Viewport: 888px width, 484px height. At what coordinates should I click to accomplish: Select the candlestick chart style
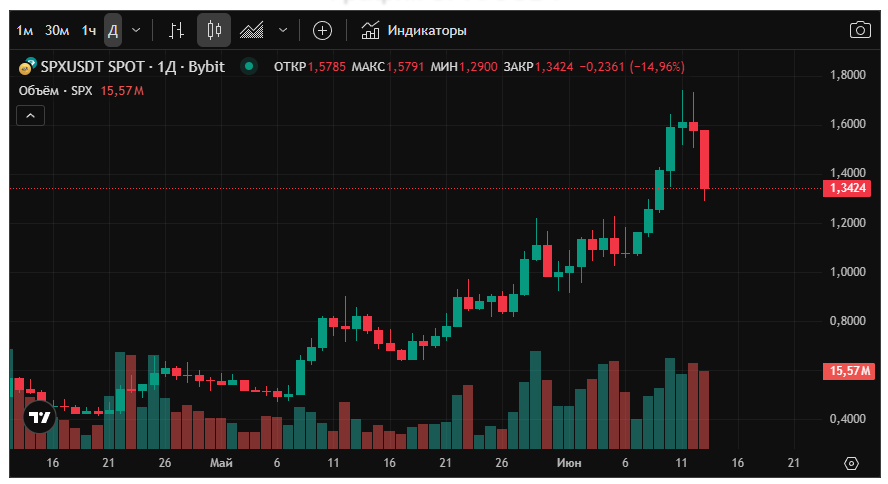[214, 31]
